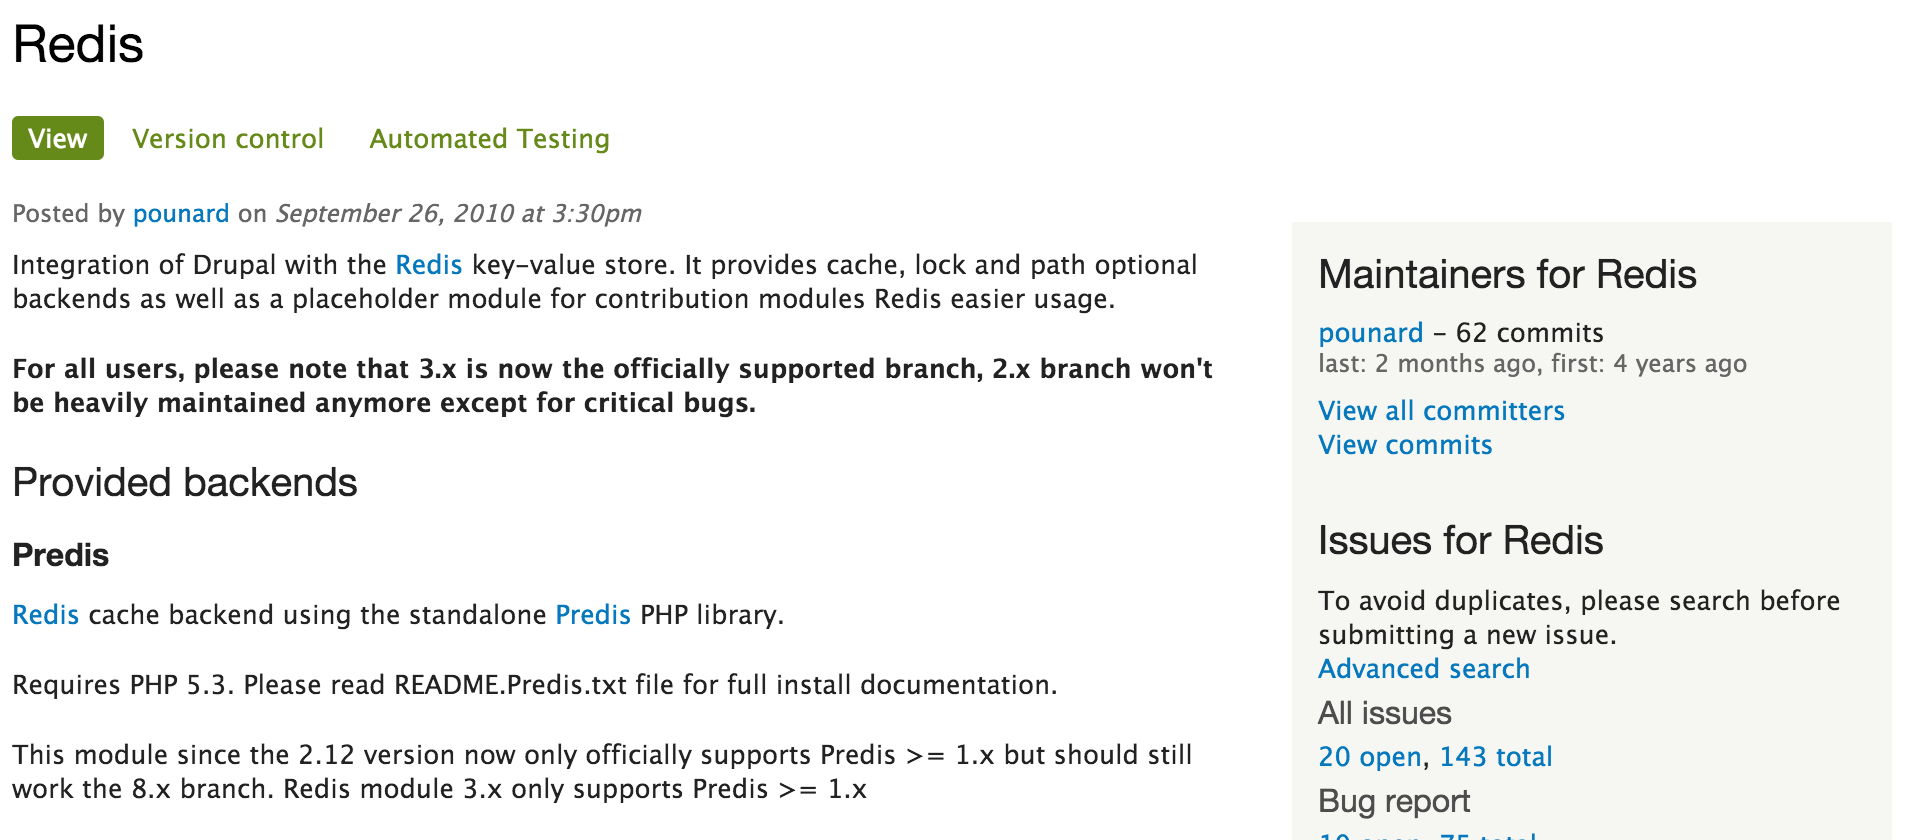
Task: Click View all committers
Action: click(x=1441, y=411)
